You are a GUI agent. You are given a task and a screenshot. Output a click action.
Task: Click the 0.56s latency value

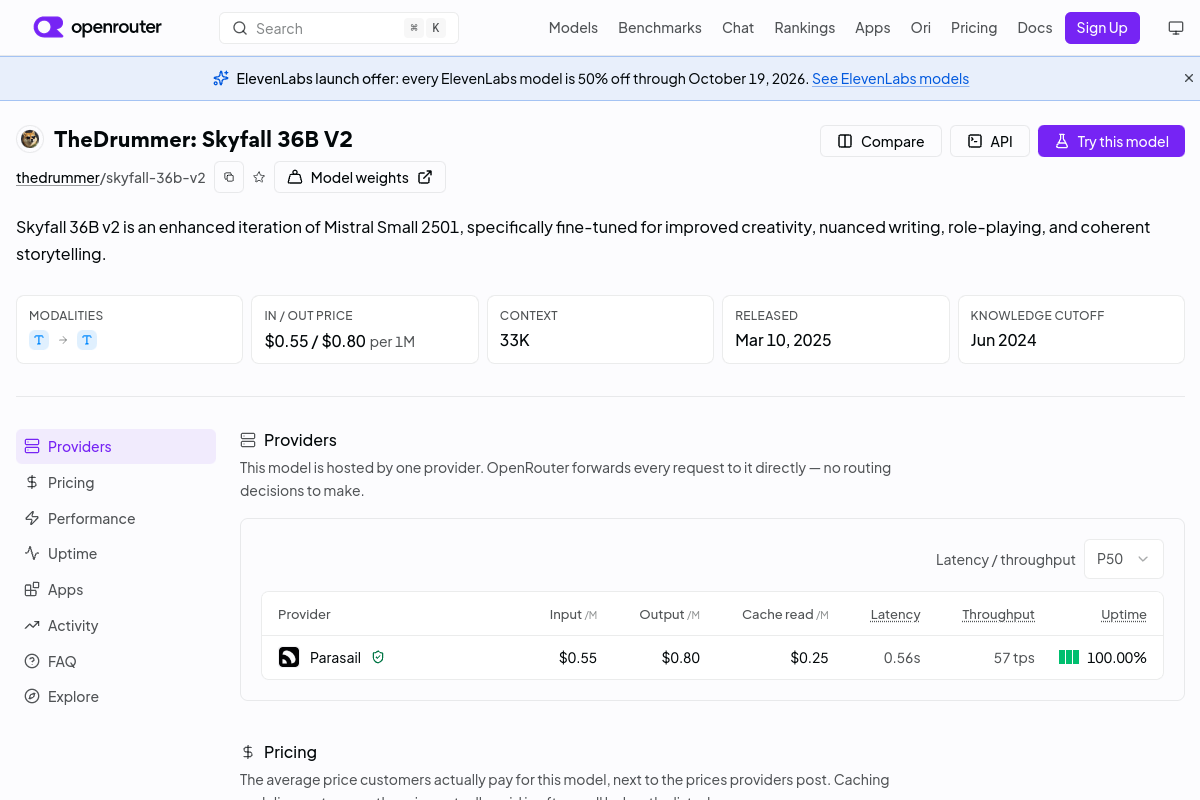click(x=902, y=658)
